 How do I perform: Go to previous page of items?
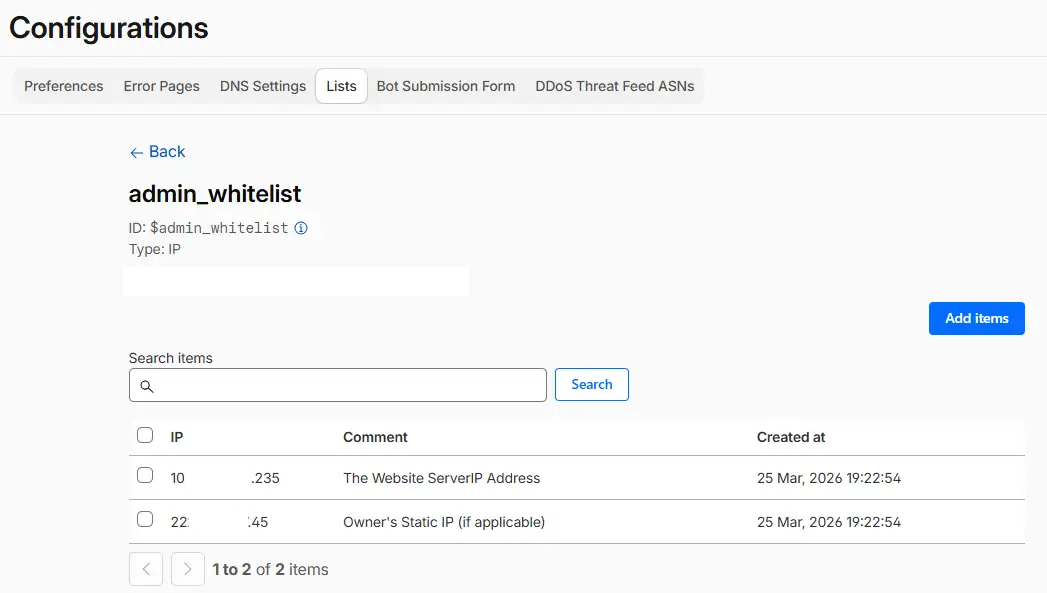pos(146,569)
